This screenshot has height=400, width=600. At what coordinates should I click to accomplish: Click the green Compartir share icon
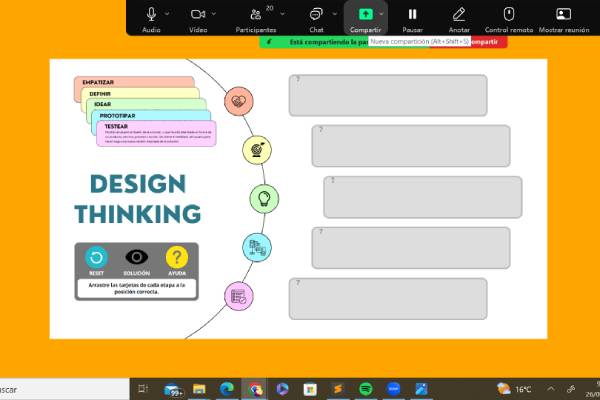[365, 14]
